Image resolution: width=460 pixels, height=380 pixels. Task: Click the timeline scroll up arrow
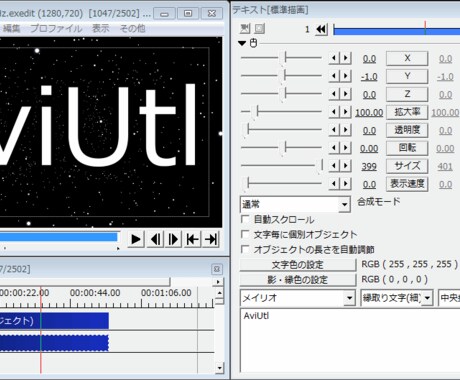[x=219, y=293]
